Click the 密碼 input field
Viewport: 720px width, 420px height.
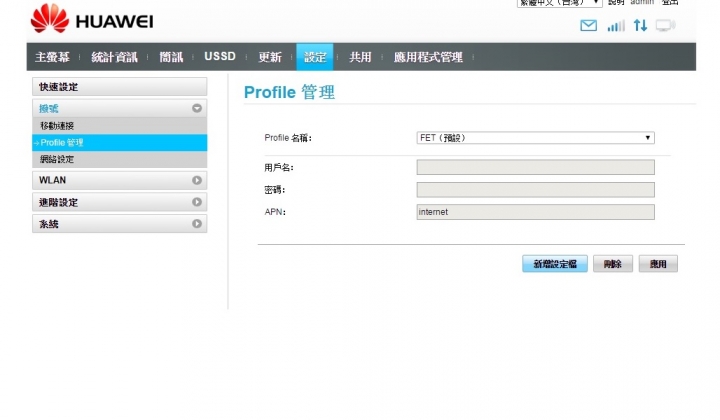point(535,190)
